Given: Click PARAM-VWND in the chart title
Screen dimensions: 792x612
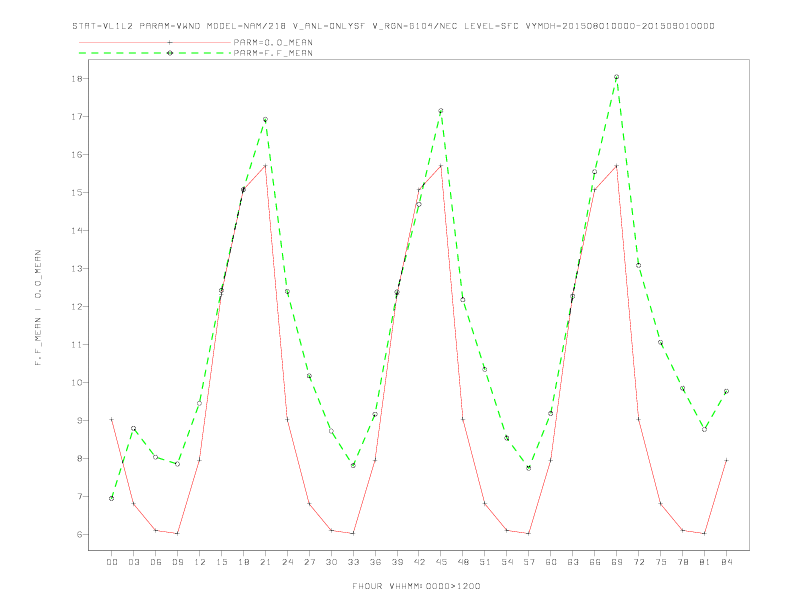Looking at the screenshot, I should pyautogui.click(x=170, y=26).
